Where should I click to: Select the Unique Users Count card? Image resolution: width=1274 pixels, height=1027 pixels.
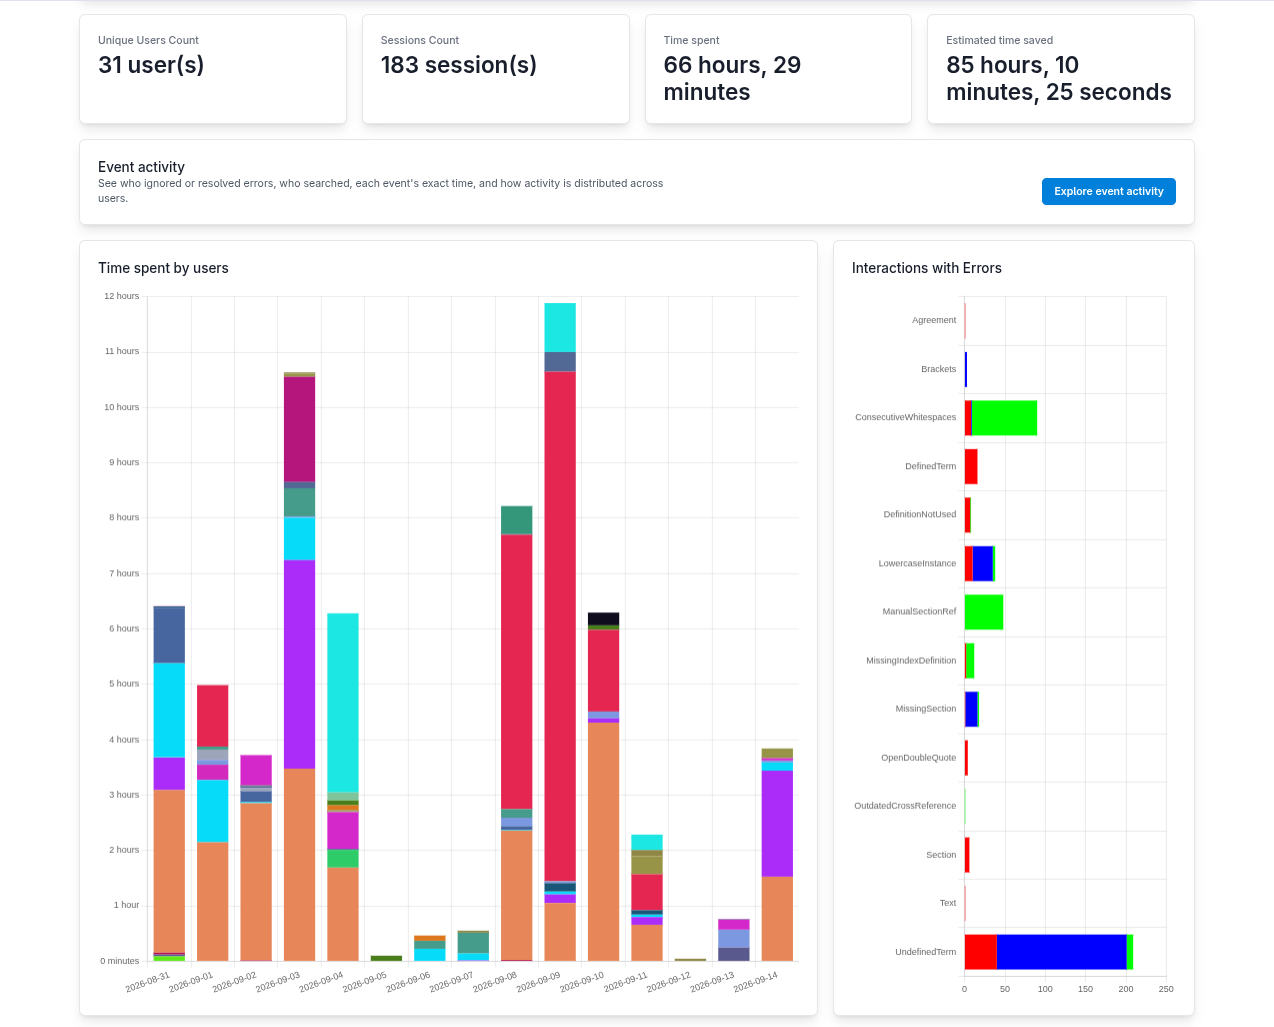tap(213, 69)
